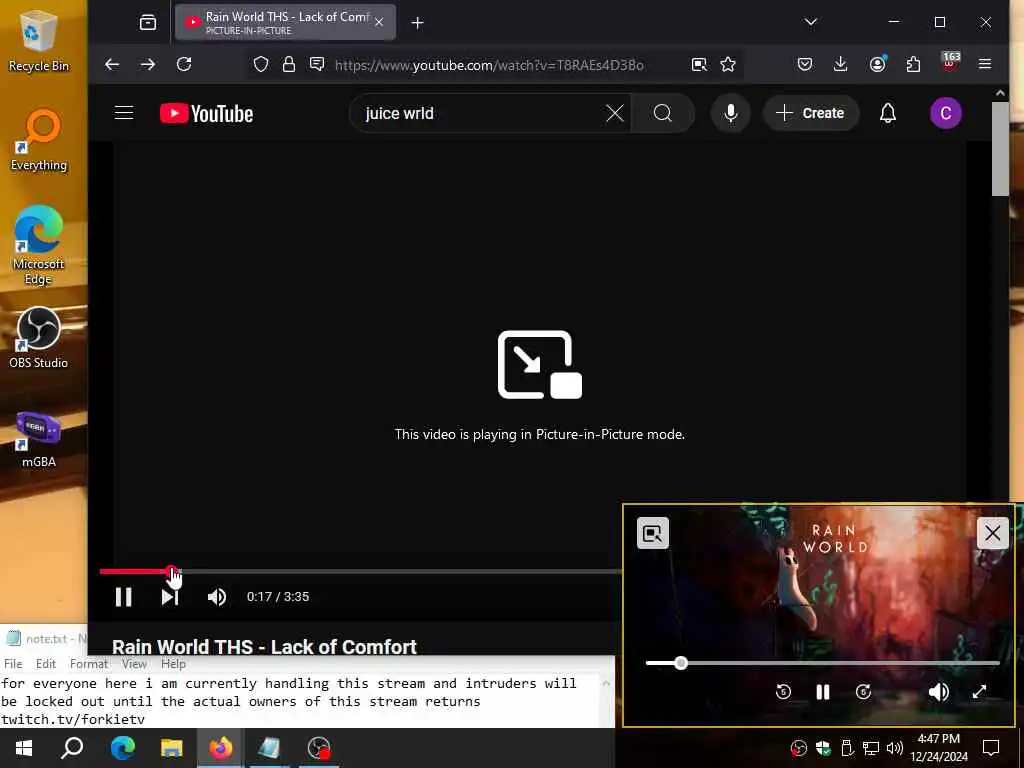Image resolution: width=1024 pixels, height=768 pixels.
Task: Open File Explorer from taskbar
Action: (171, 748)
